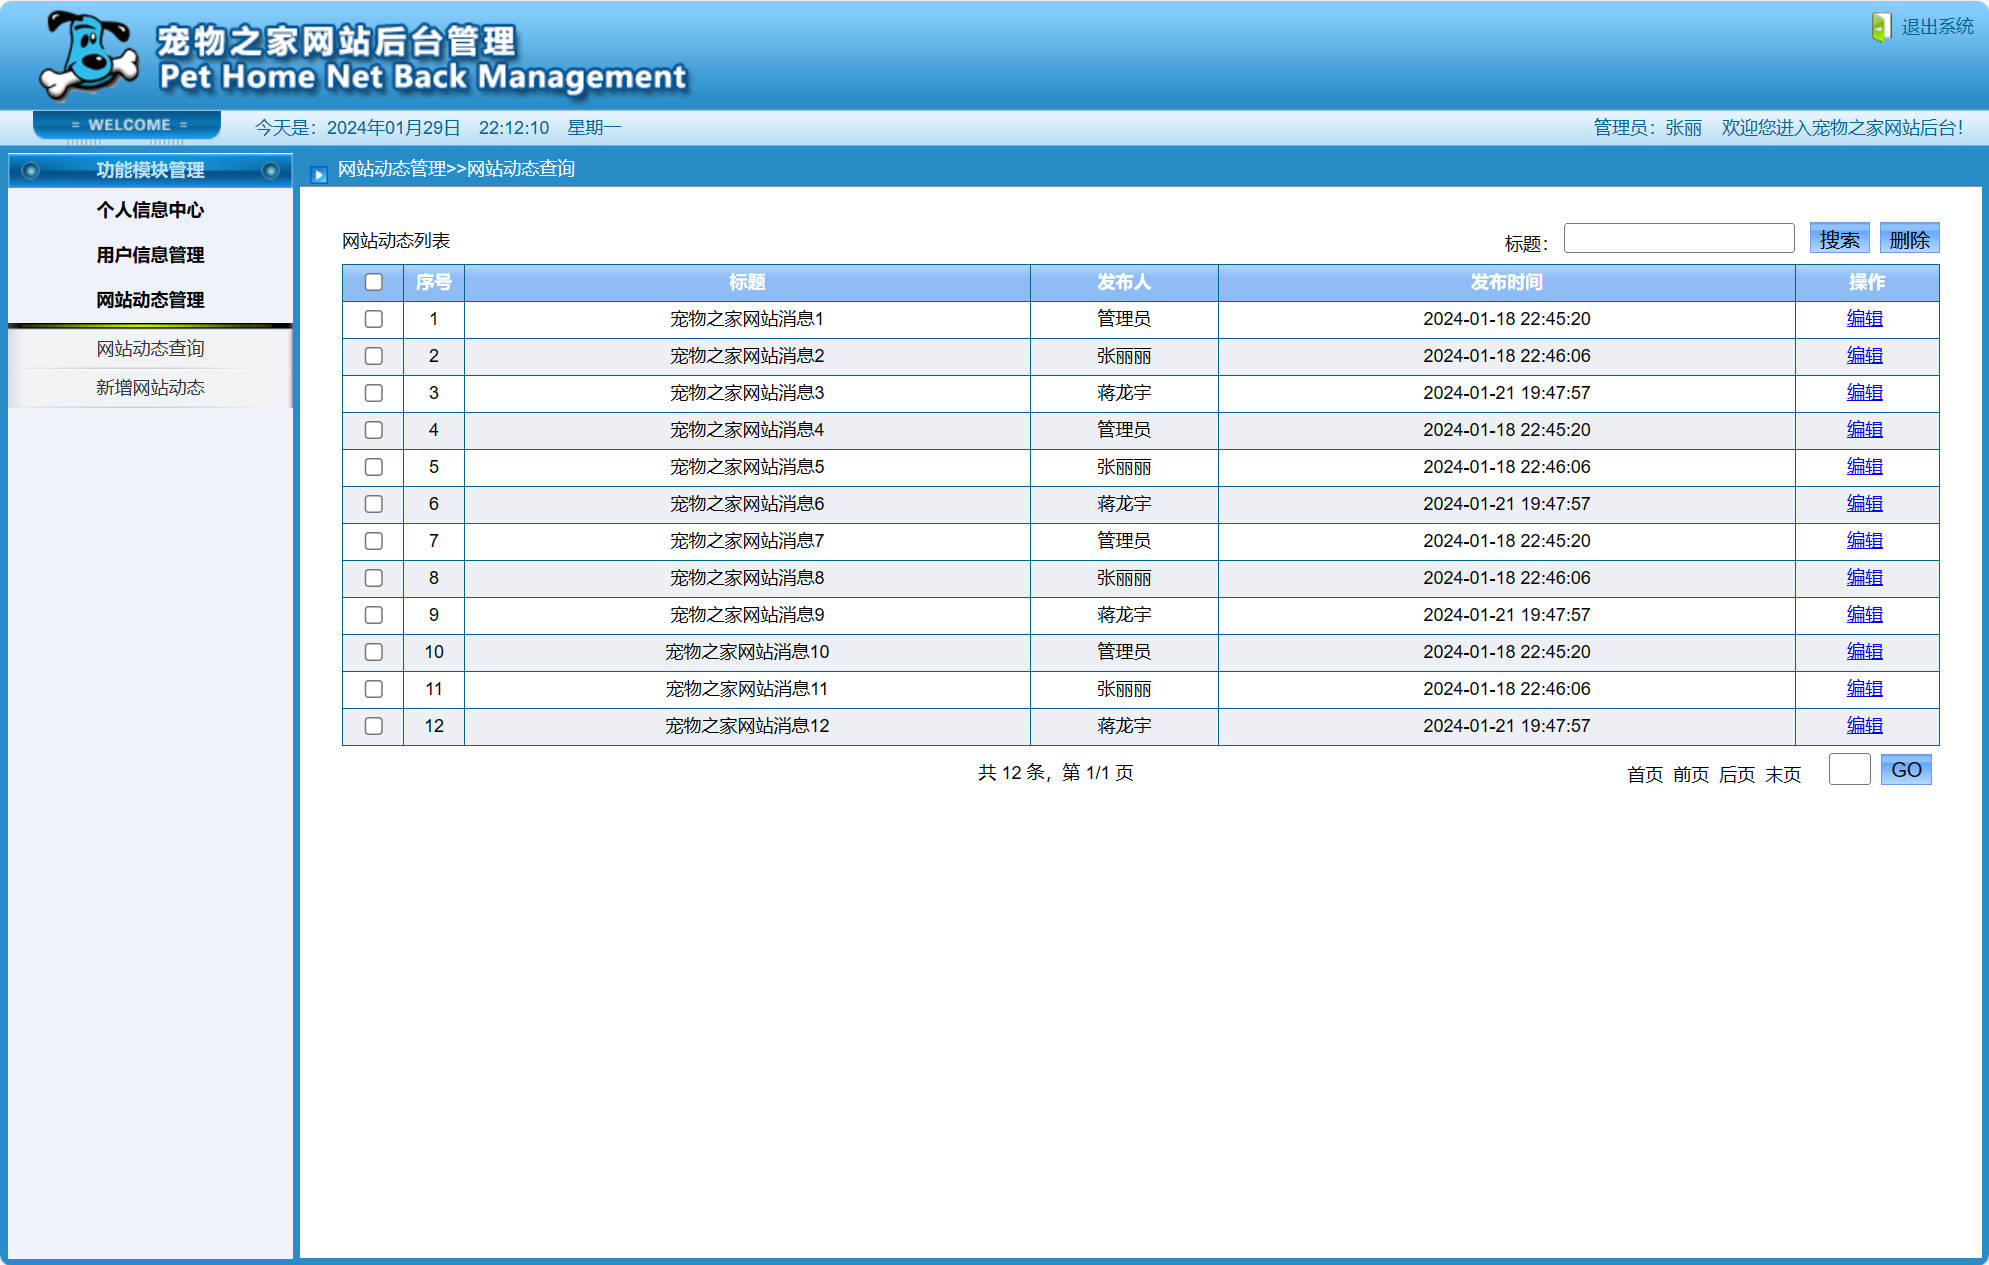Click the 标题 search input field
The image size is (1989, 1265).
coord(1678,239)
